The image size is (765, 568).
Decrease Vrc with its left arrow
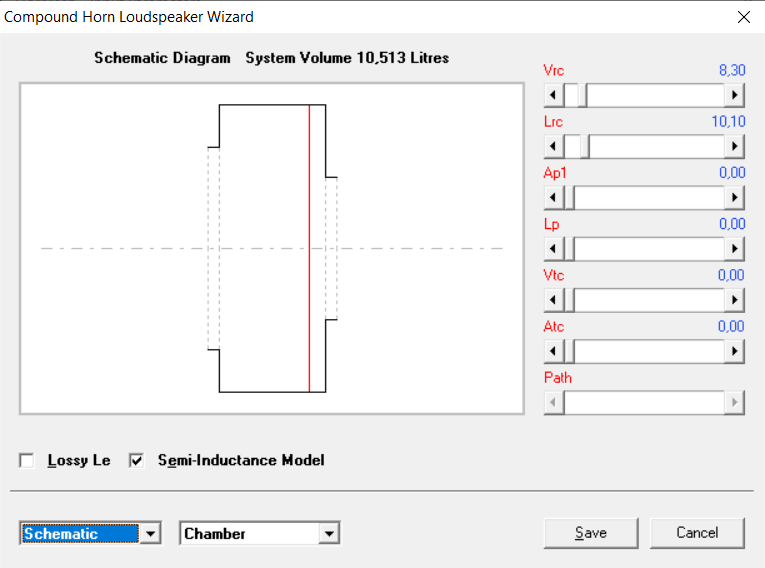tap(554, 95)
